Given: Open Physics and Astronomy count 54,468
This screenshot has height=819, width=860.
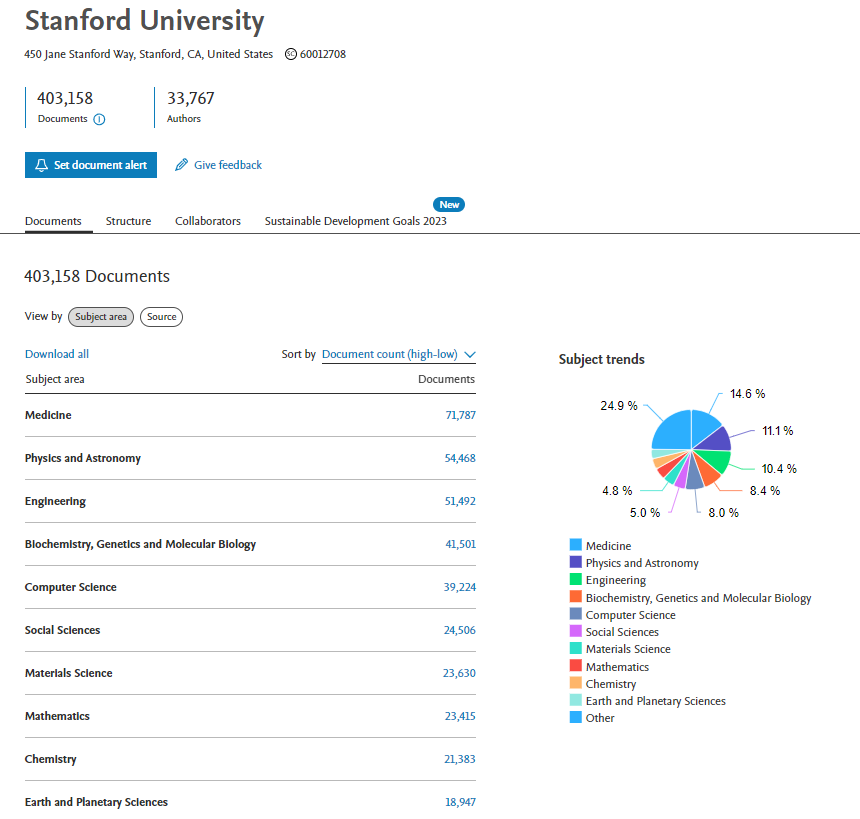Looking at the screenshot, I should pos(460,458).
